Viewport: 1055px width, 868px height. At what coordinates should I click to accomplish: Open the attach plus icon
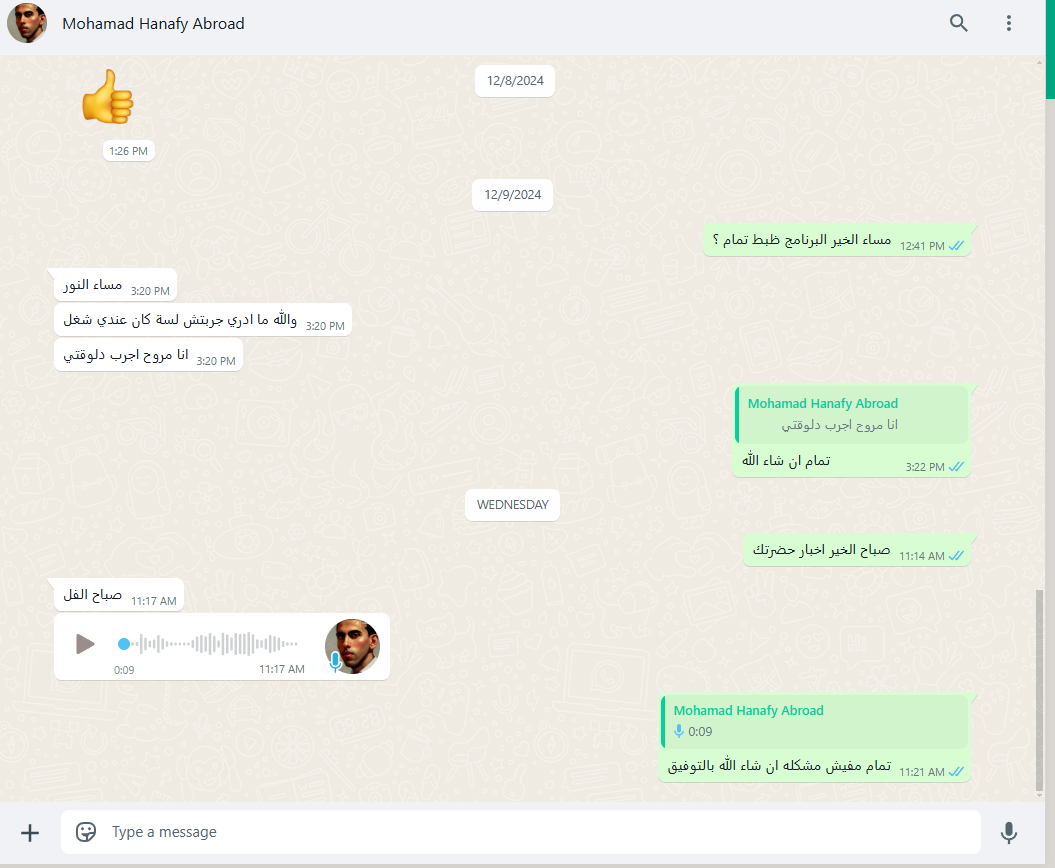pos(30,833)
